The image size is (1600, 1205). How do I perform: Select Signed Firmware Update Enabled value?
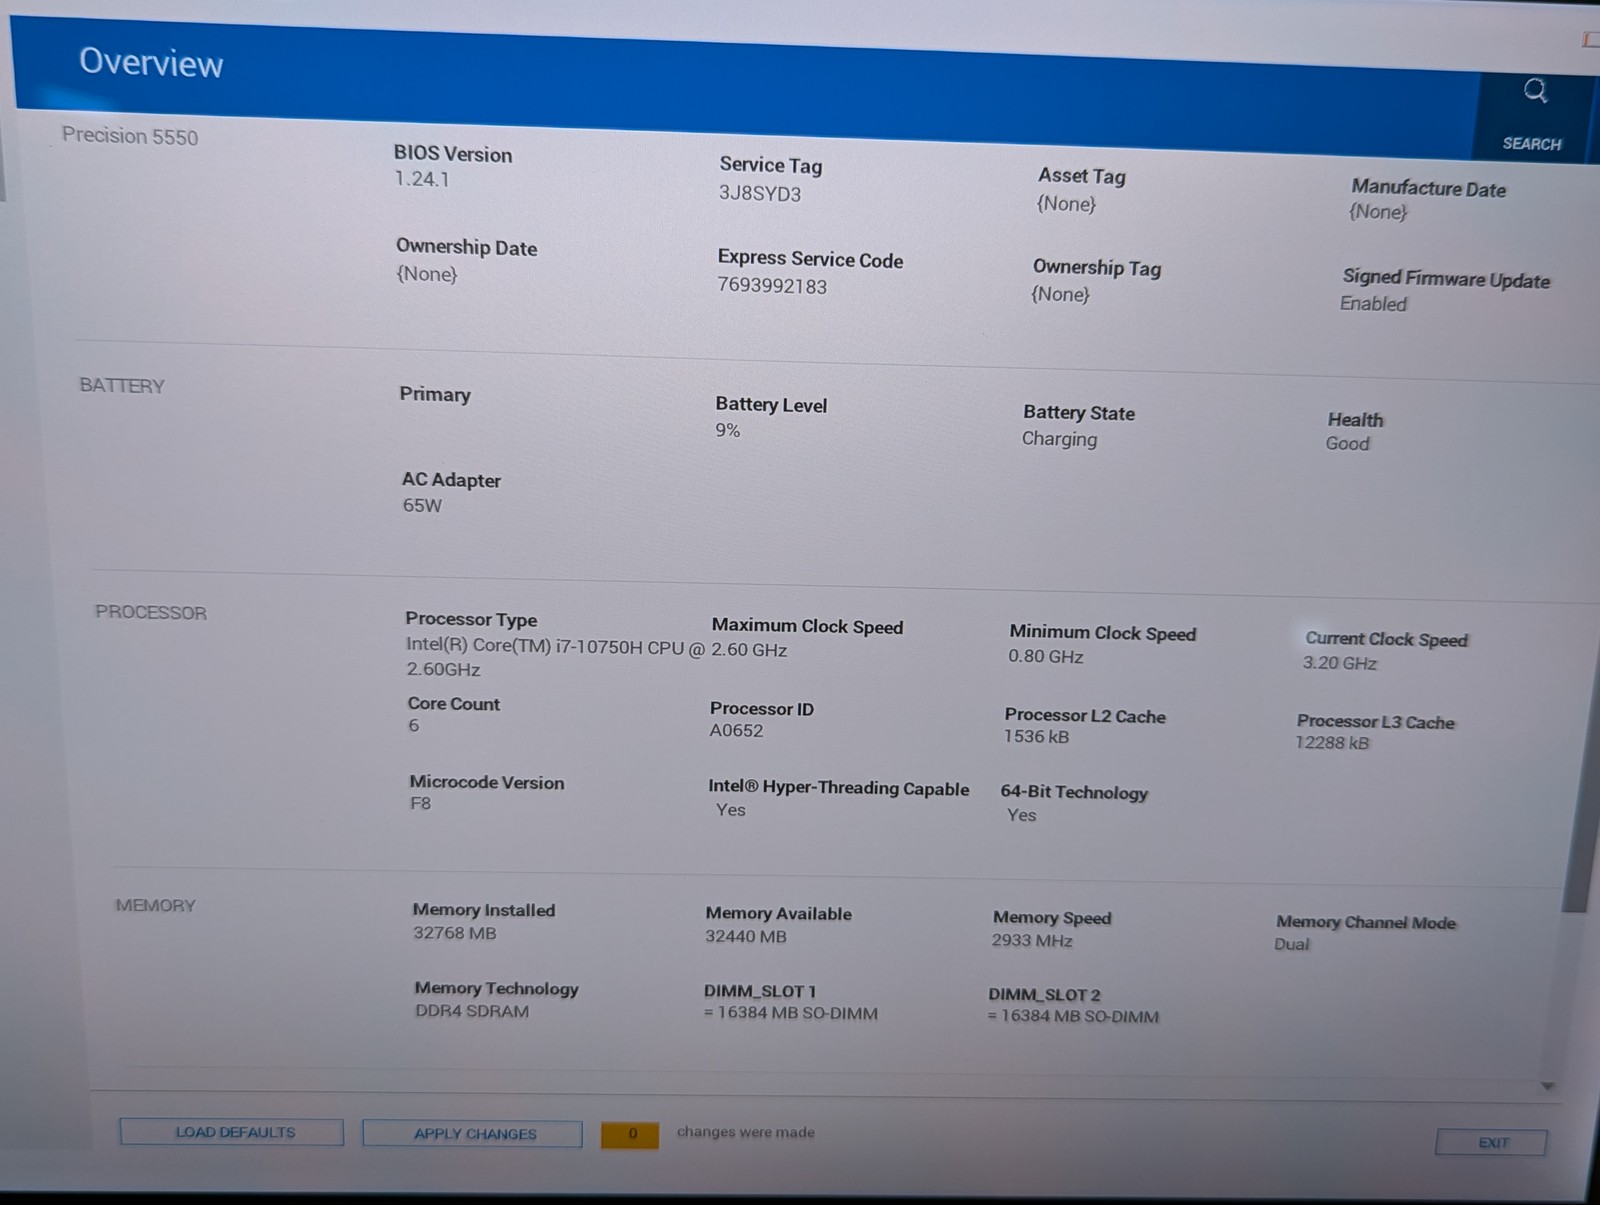click(1373, 303)
